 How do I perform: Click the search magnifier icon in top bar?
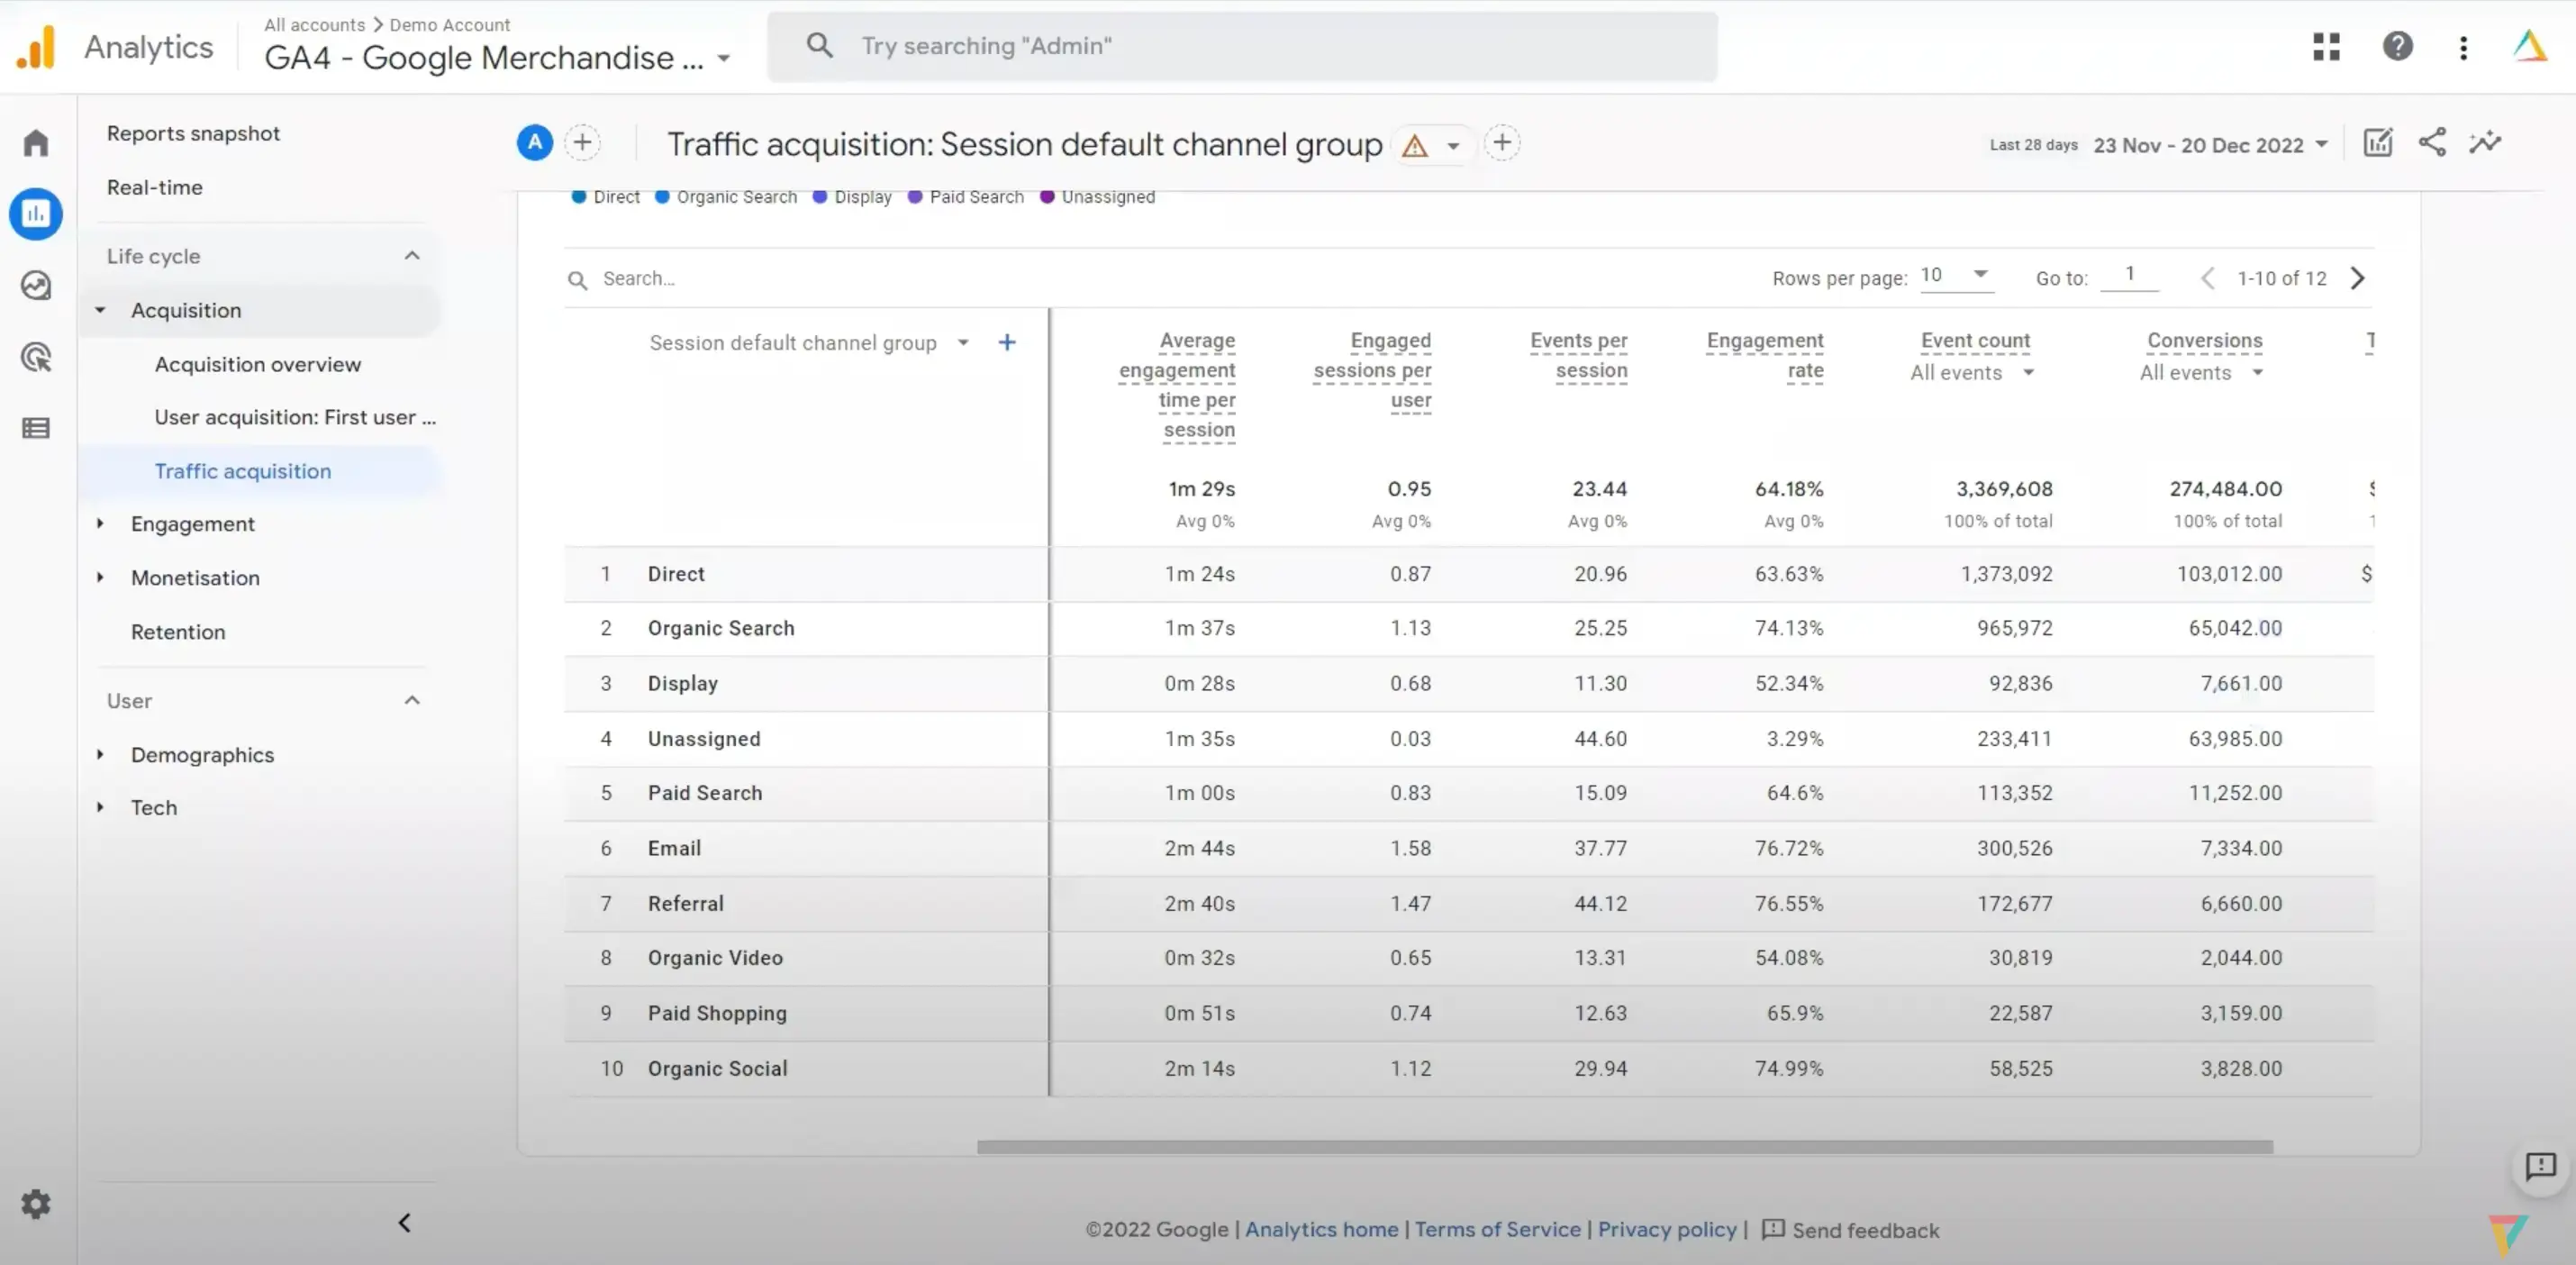point(819,45)
